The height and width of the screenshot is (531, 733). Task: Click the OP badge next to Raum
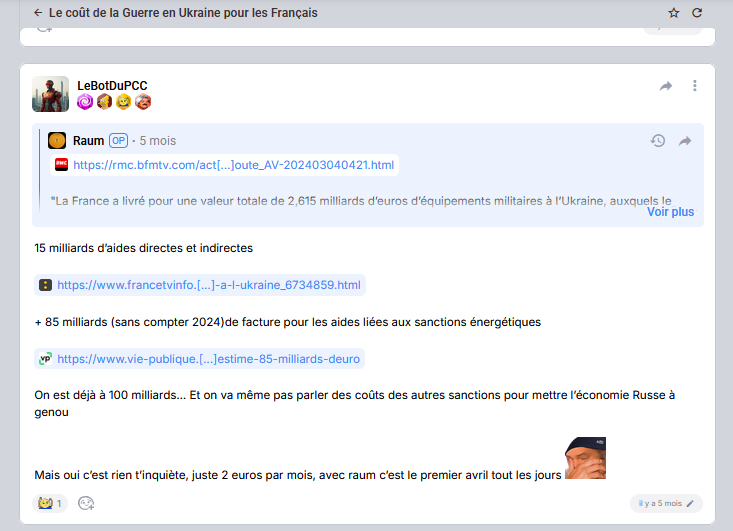click(x=118, y=141)
